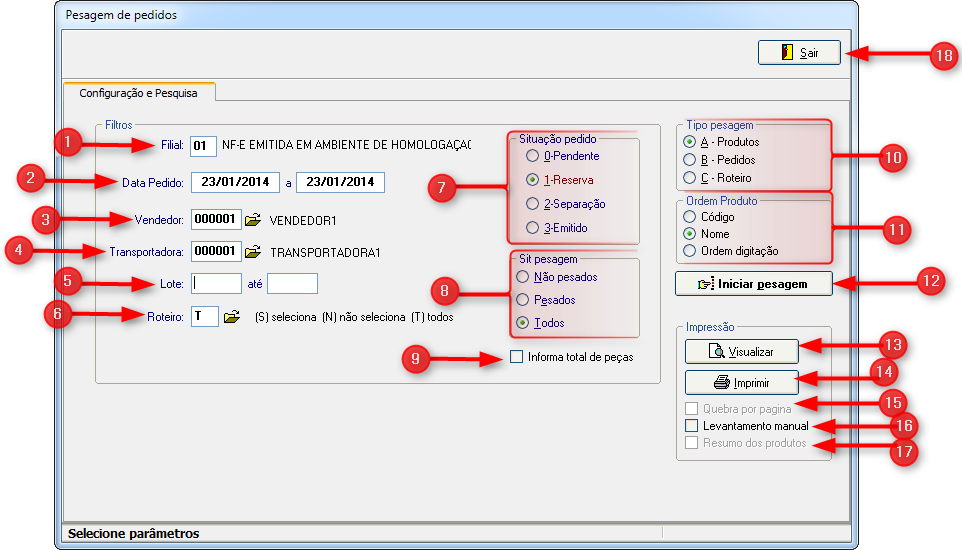Open the Roteiro lookup folder icon
This screenshot has width=962, height=550.
coord(232,317)
